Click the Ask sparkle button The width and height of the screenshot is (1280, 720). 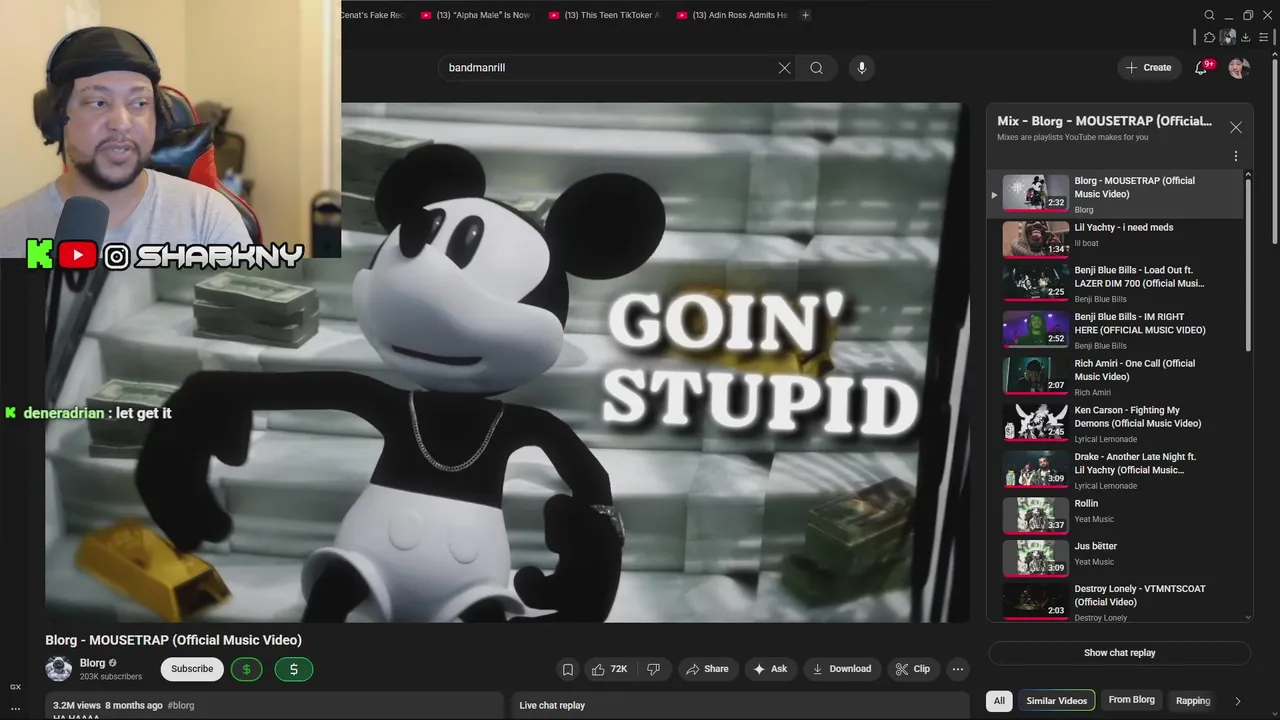pos(770,669)
